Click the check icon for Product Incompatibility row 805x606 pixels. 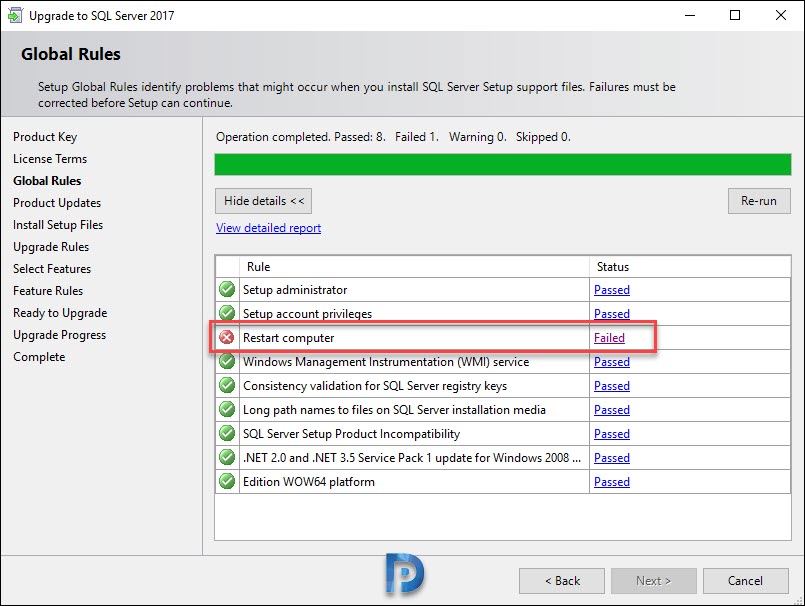227,433
